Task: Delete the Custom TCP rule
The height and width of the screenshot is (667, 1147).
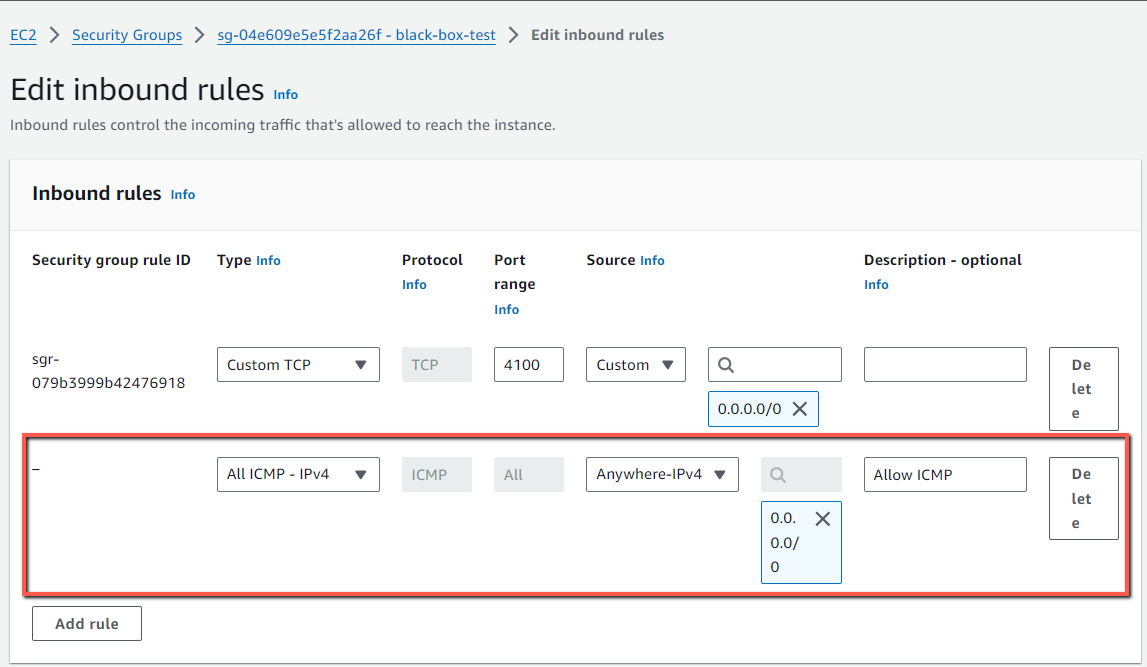Action: [x=1083, y=389]
